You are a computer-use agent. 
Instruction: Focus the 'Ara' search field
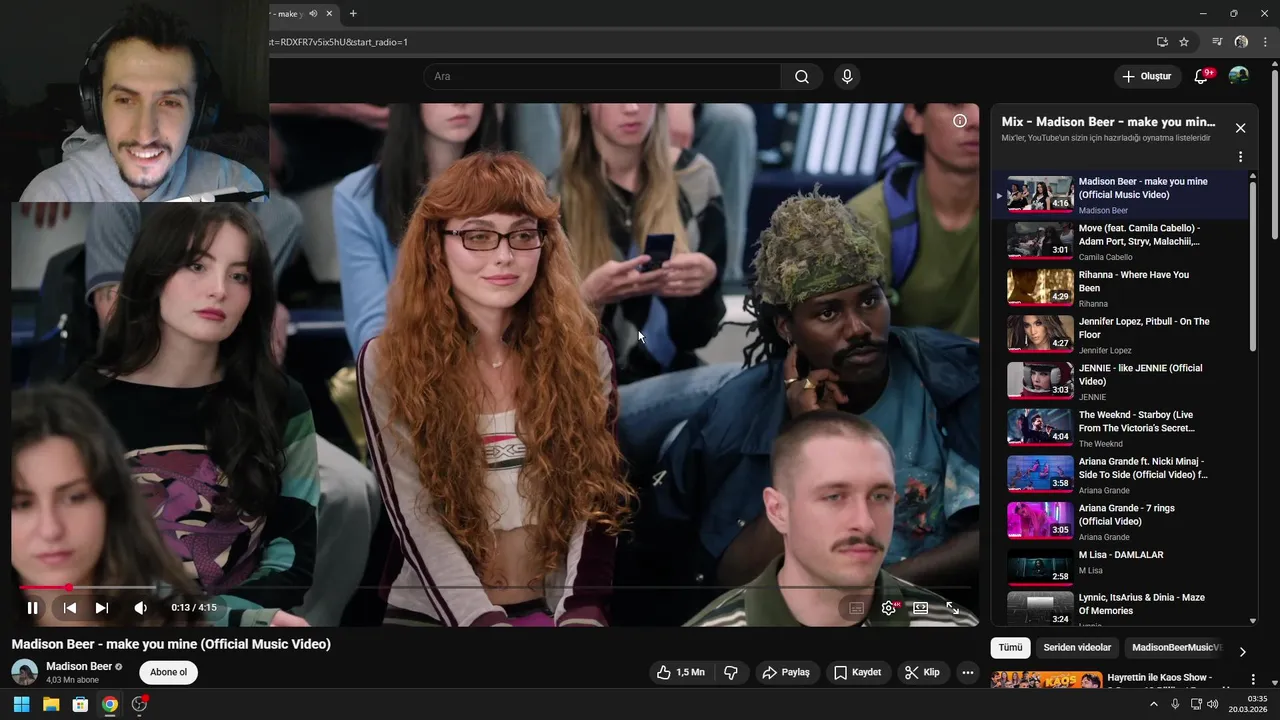point(602,77)
